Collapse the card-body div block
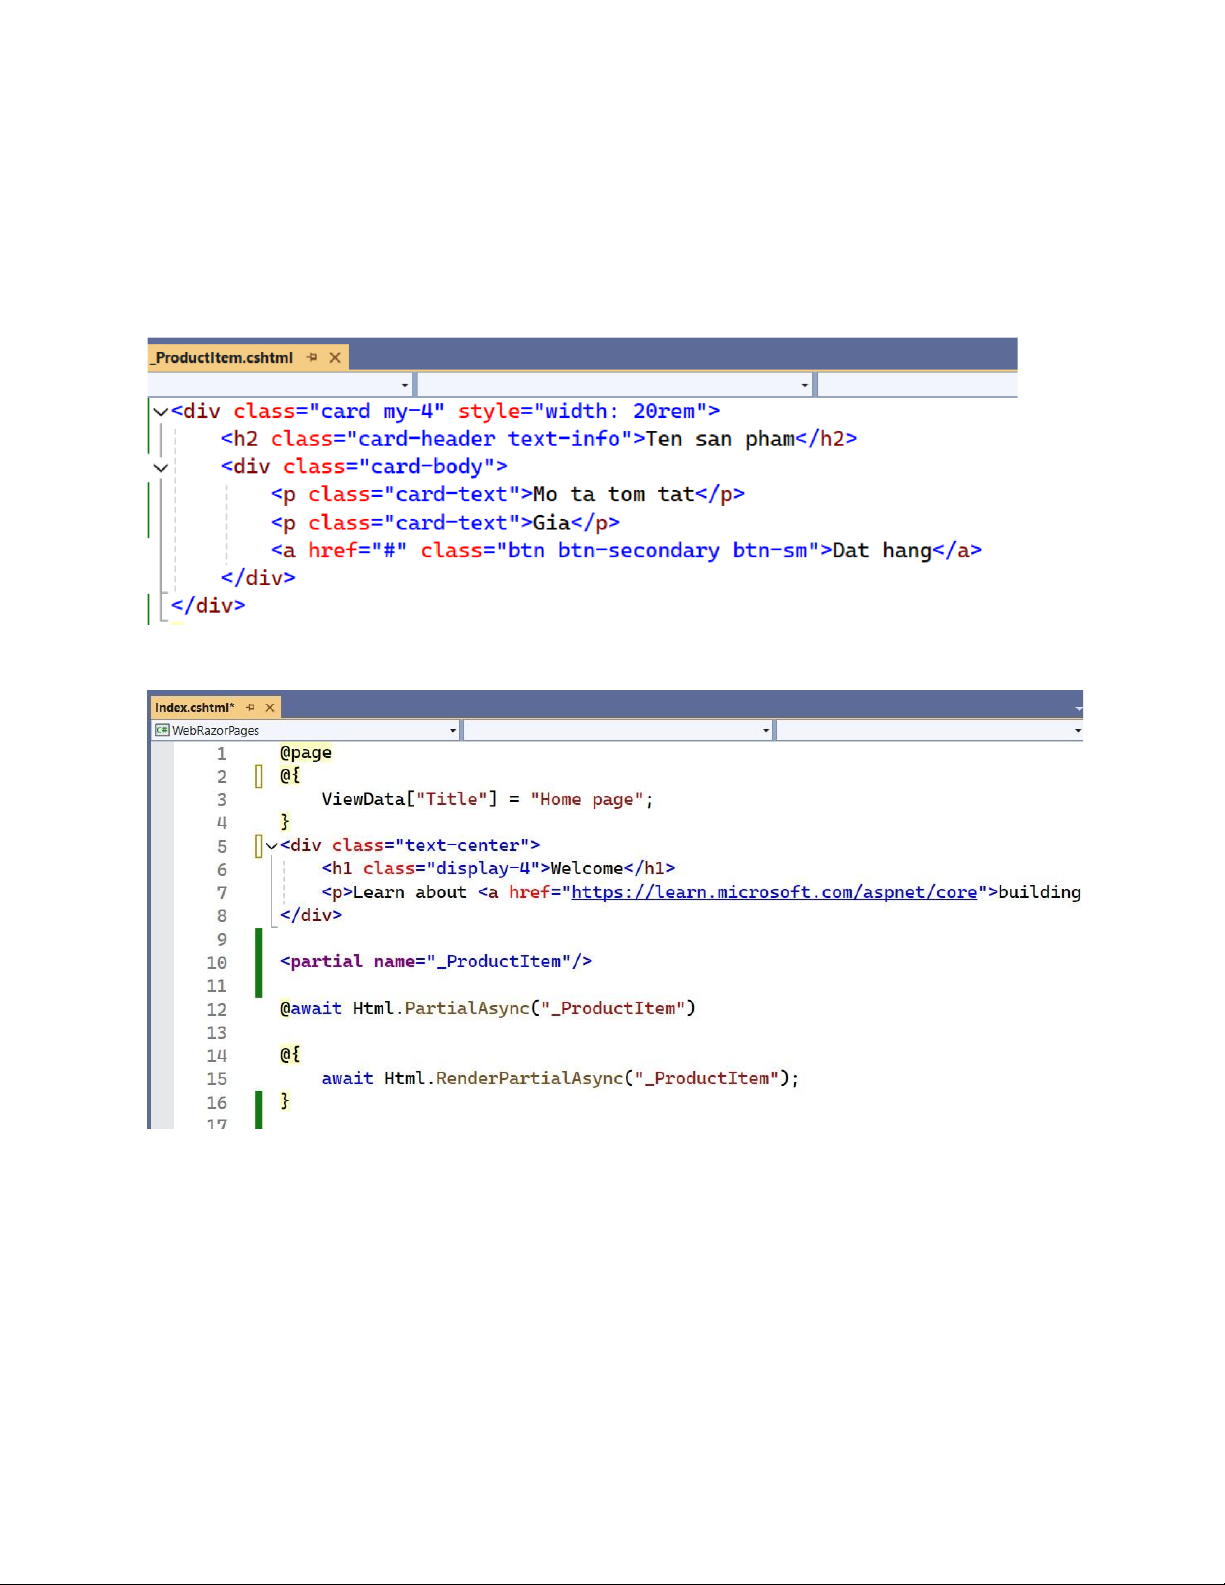1225x1585 pixels. (160, 467)
